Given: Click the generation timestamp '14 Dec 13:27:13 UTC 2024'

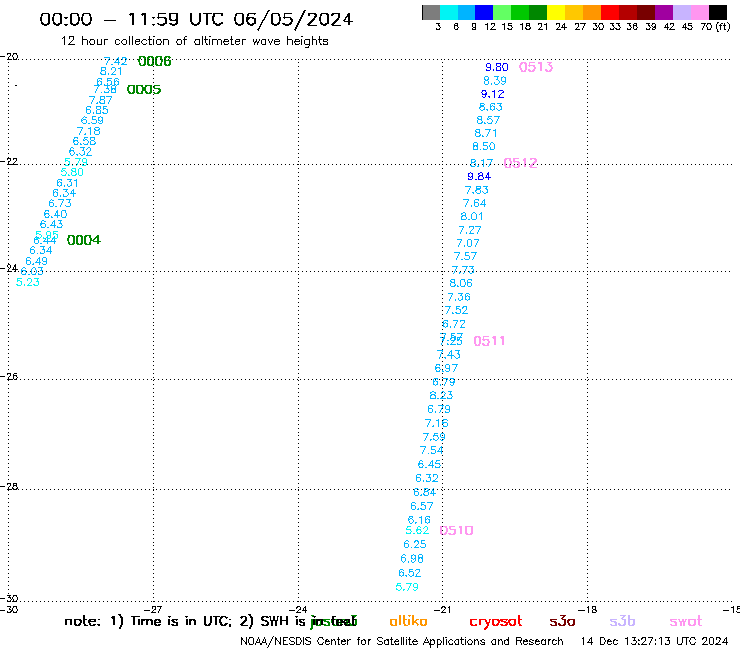Looking at the screenshot, I should tap(654, 641).
